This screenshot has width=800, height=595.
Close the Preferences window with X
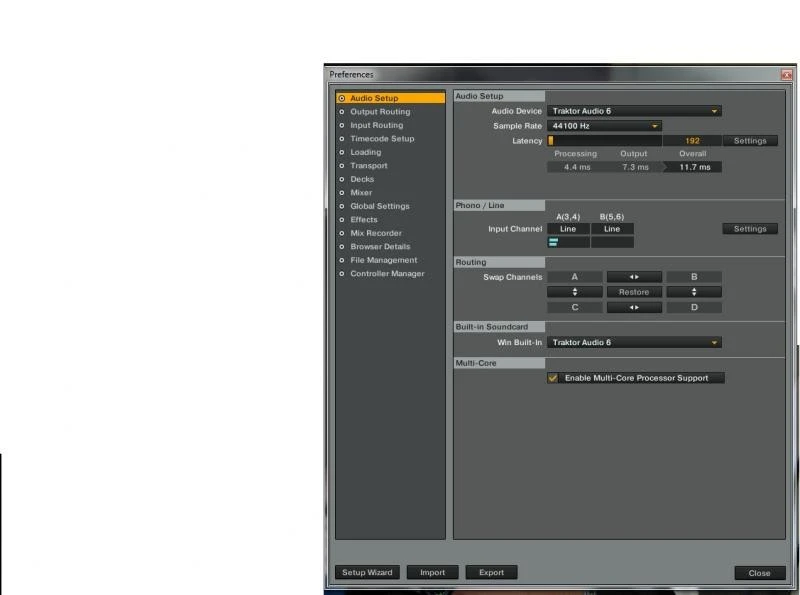pyautogui.click(x=787, y=75)
